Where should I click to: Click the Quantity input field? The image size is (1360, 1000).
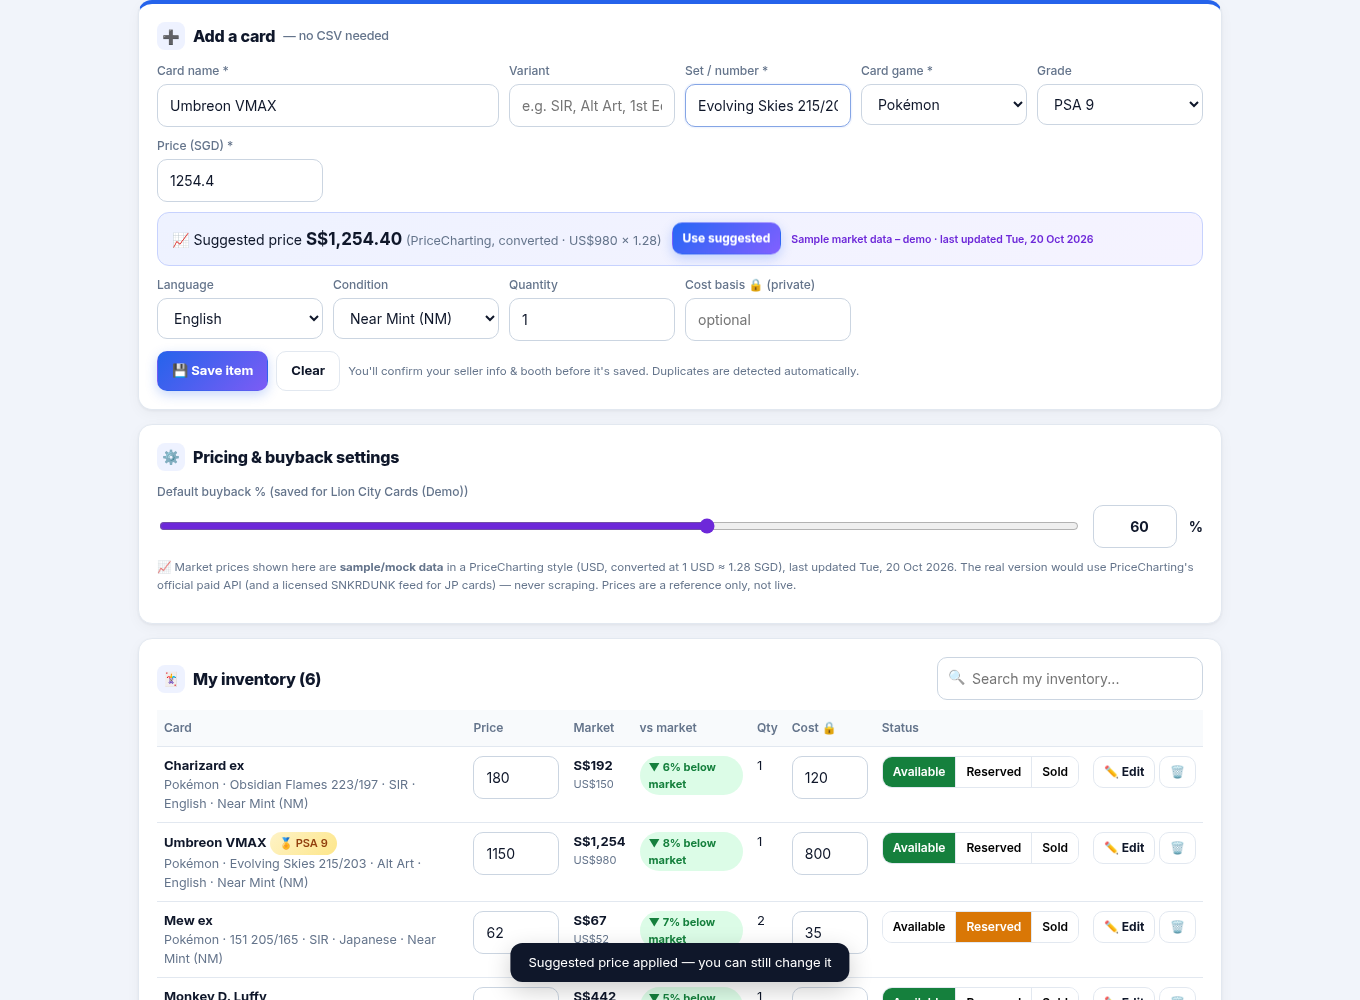point(592,320)
